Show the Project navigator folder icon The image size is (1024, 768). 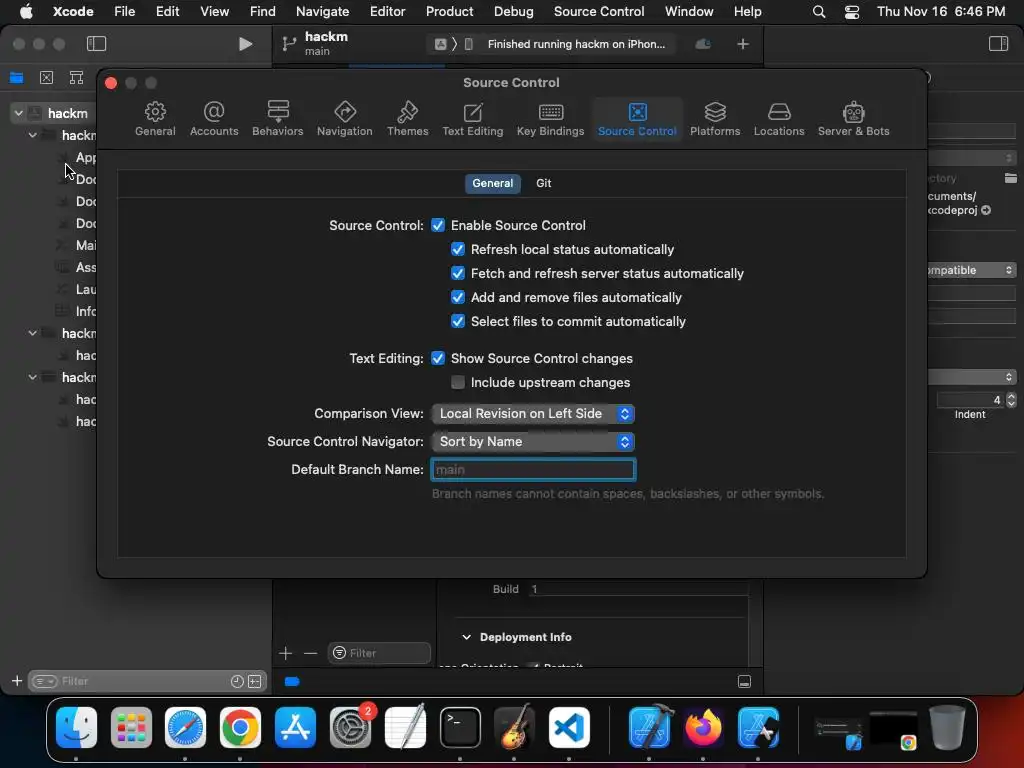(16, 78)
